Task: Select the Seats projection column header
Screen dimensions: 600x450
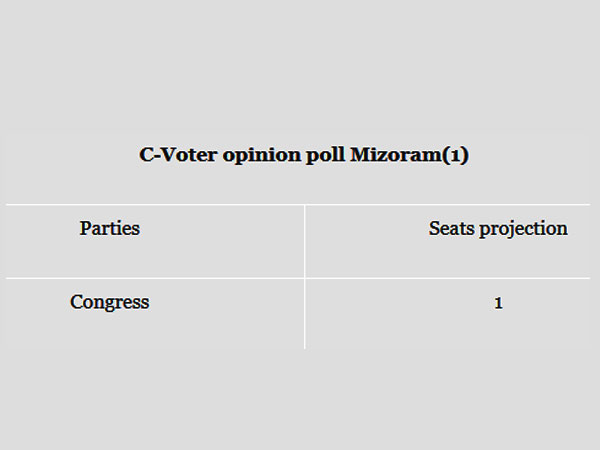Action: tap(498, 228)
